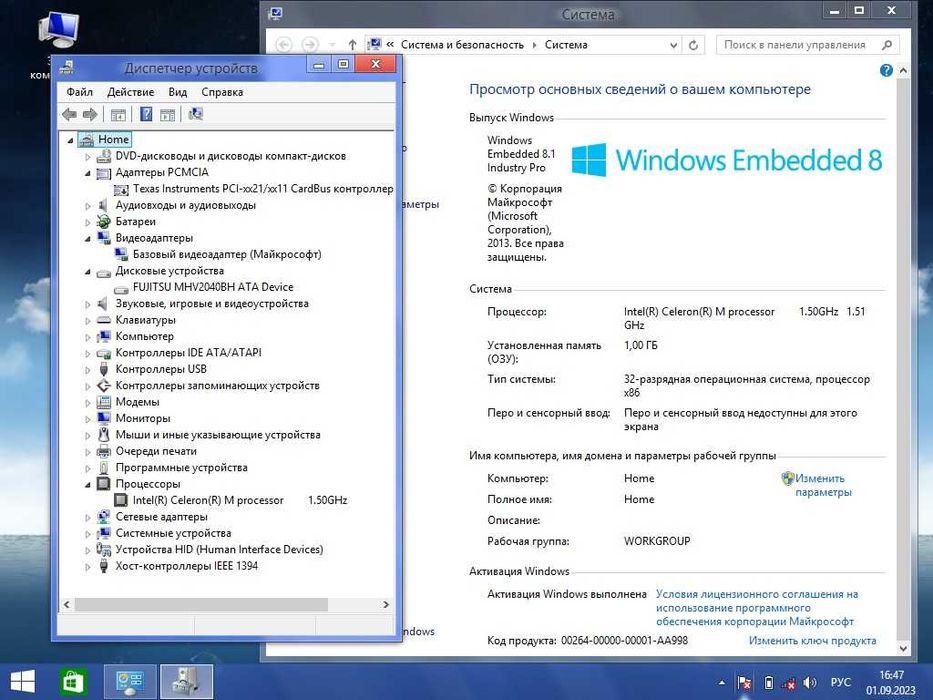Expand DVD-дисководы и дисководы компакт-дисков
933x700 pixels.
(x=87, y=157)
